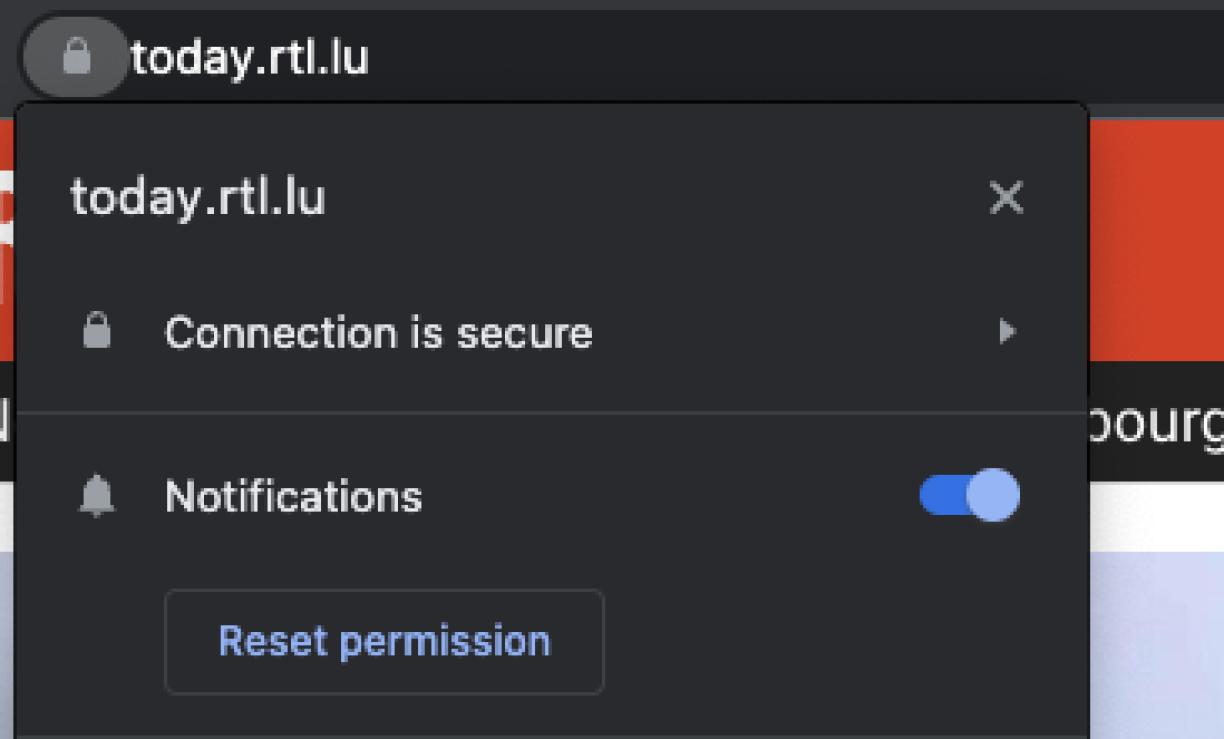Open the Connection is secure entry
This screenshot has height=739, width=1224.
[378, 333]
